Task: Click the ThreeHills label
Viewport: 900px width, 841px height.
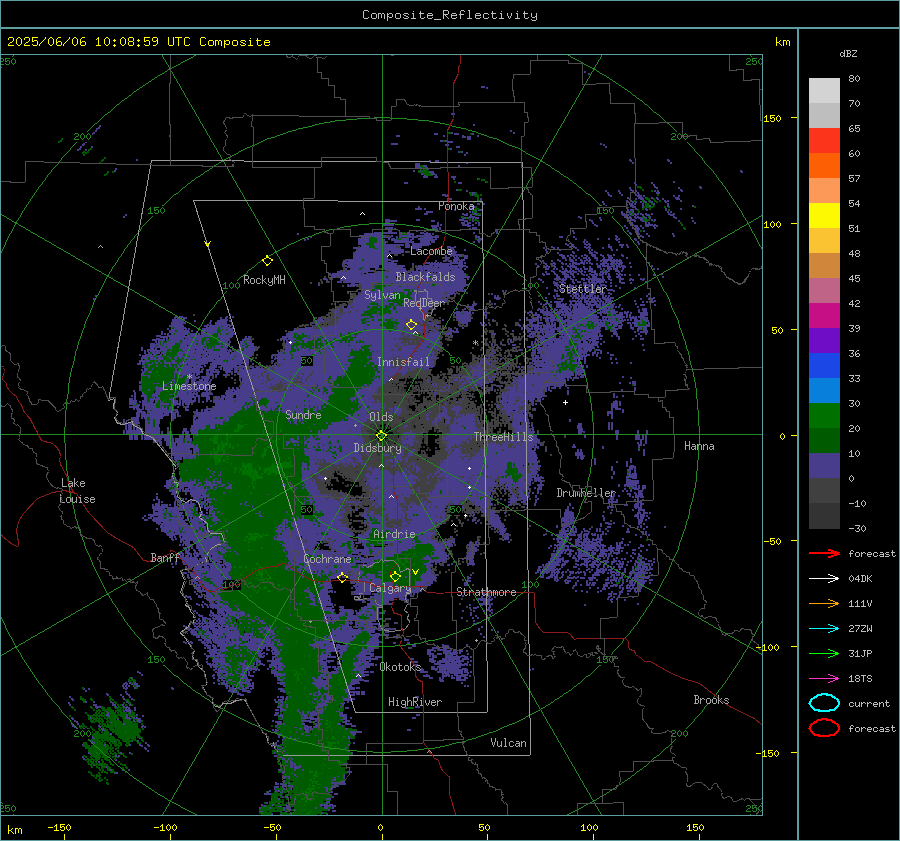Action: pyautogui.click(x=503, y=437)
